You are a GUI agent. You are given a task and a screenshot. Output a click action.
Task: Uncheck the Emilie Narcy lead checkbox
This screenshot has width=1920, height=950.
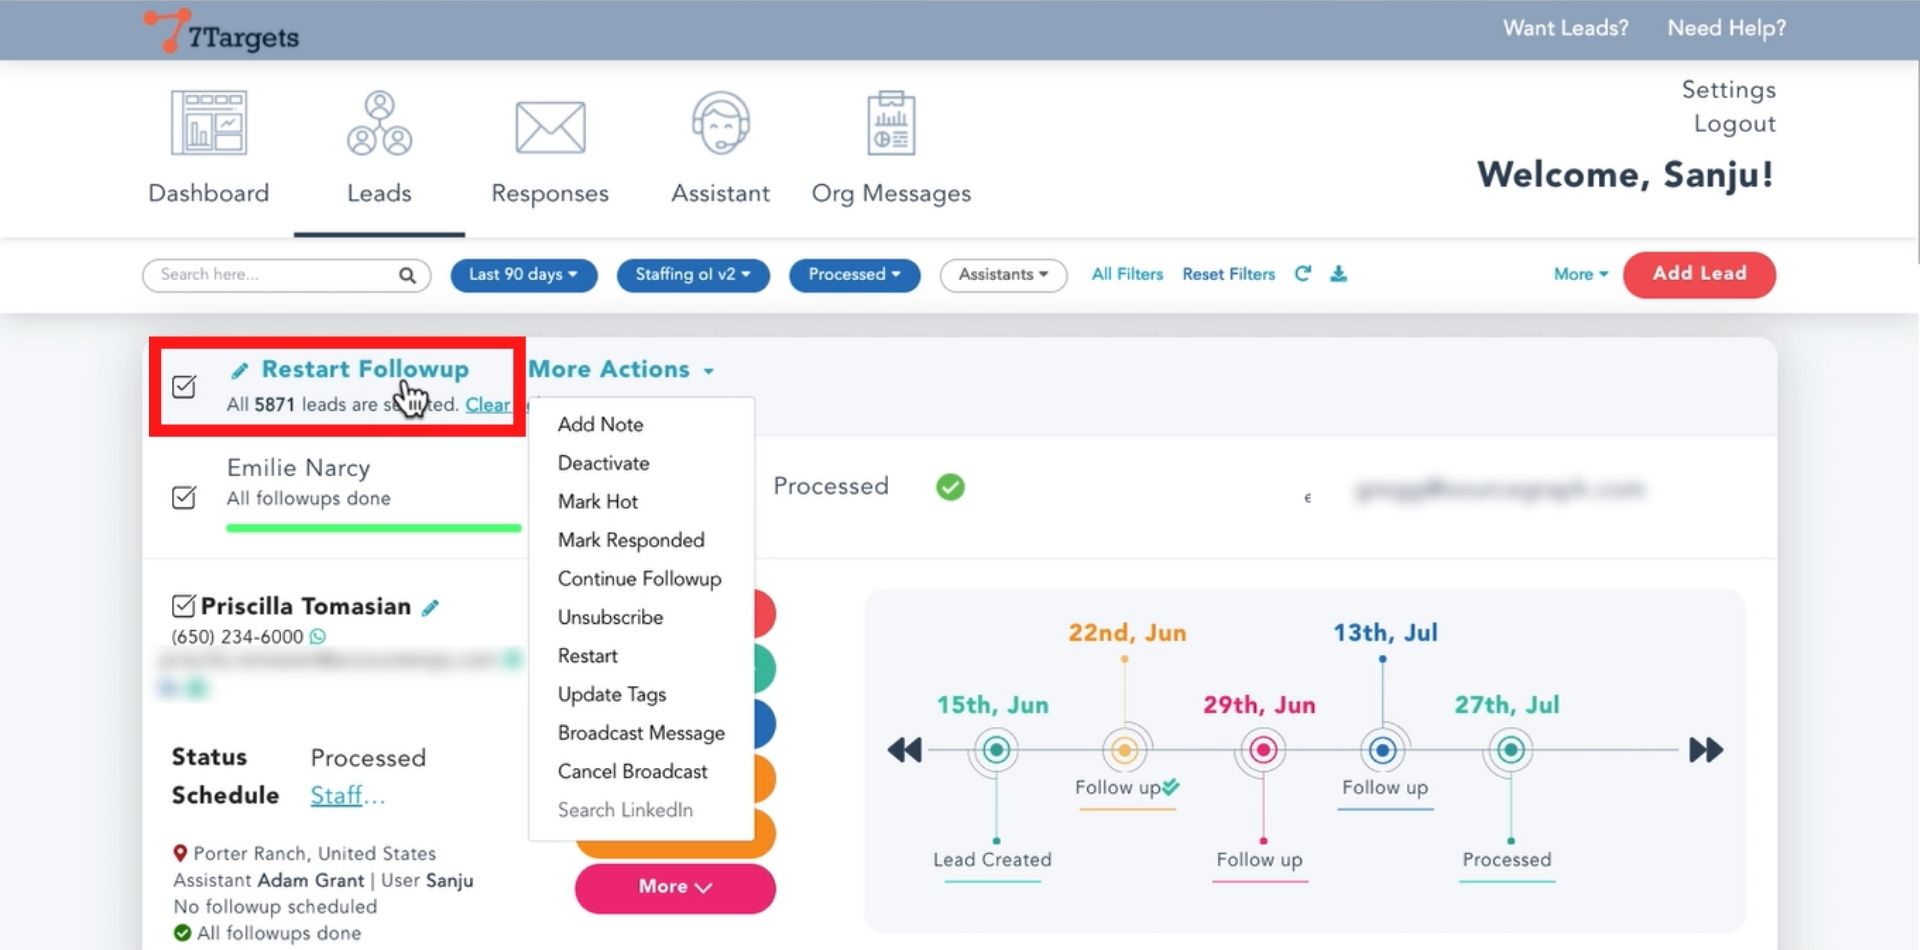pyautogui.click(x=184, y=497)
